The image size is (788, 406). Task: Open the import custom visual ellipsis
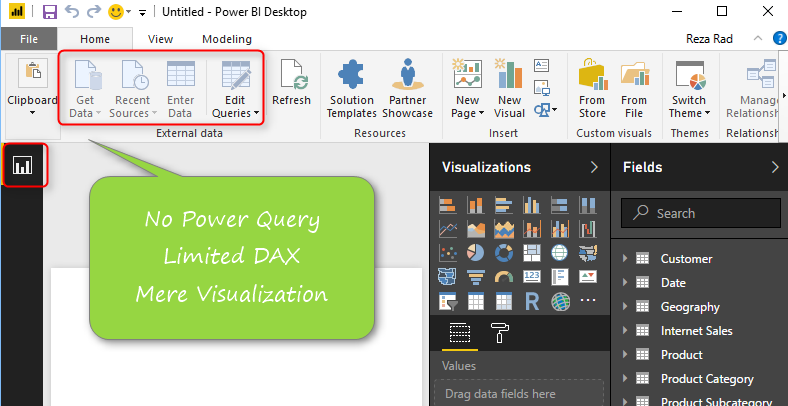(x=587, y=301)
